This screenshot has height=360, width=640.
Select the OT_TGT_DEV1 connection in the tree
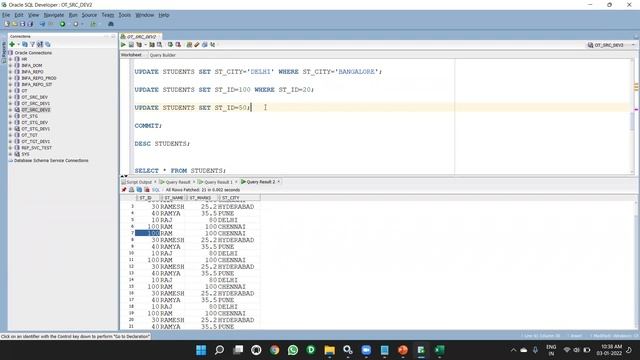click(36, 142)
